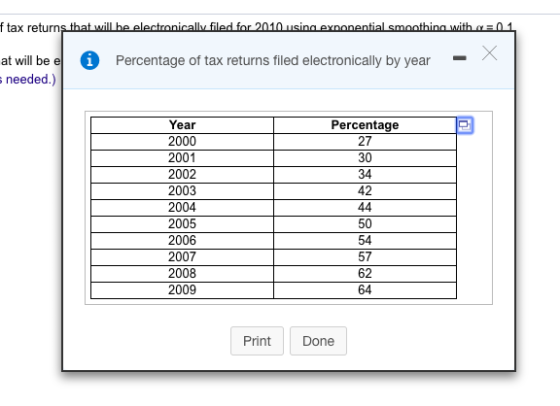560x406 pixels.
Task: Click the dialog title text
Action: [x=273, y=61]
